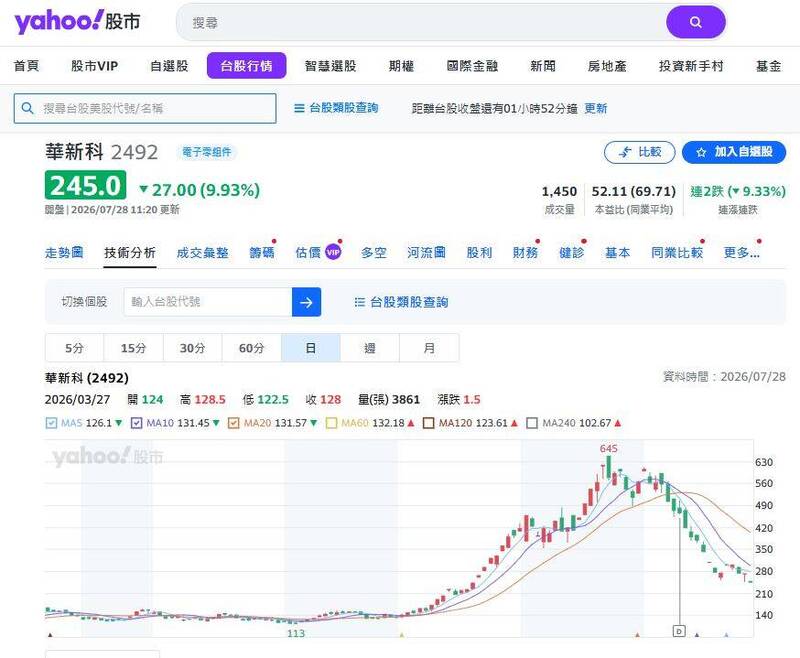This screenshot has width=800, height=658.
Task: Open 智慧選股 in main navigation
Action: tap(331, 66)
